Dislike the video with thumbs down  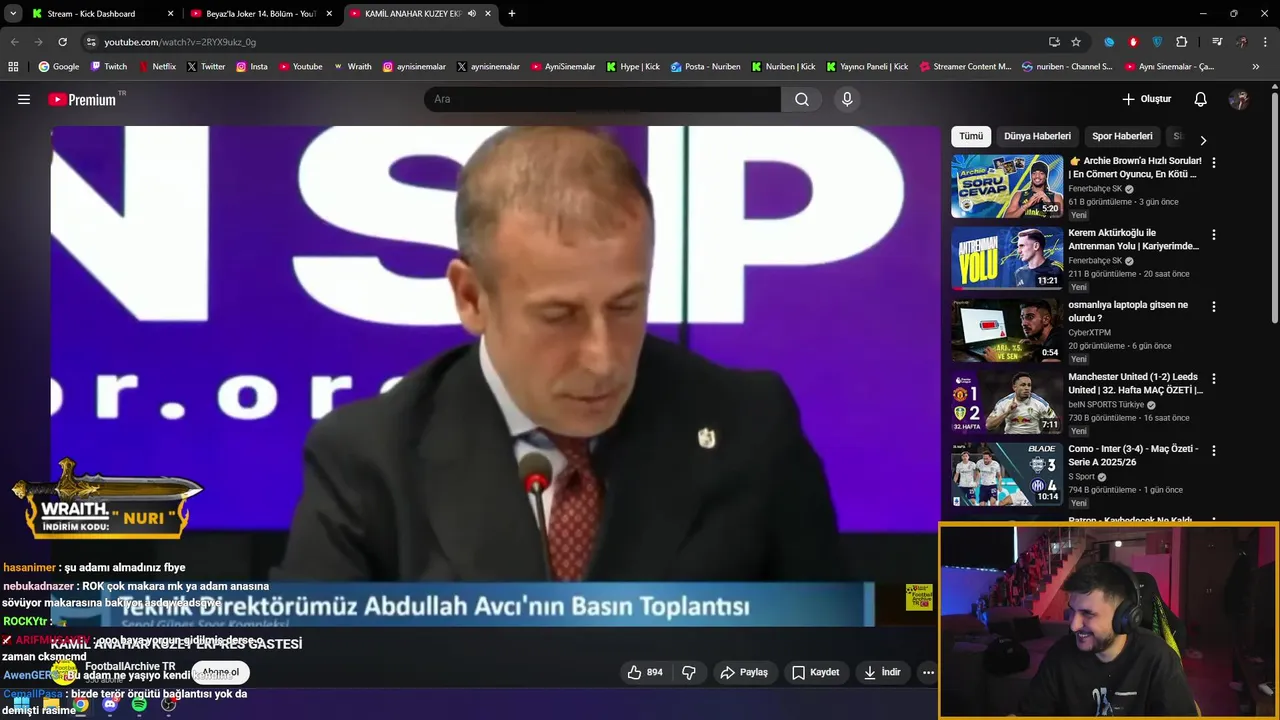689,672
